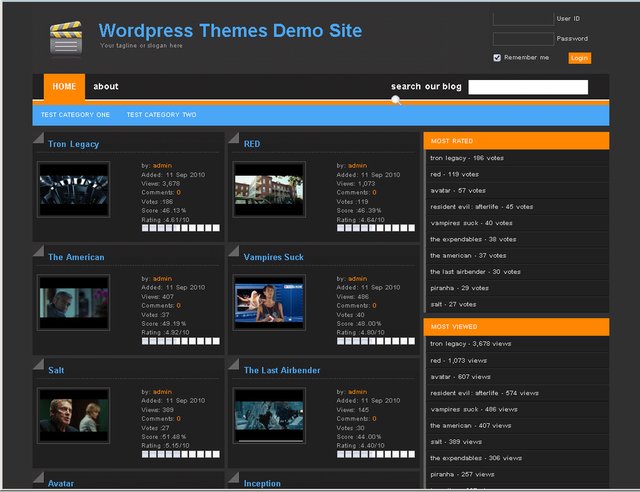Open the Inception post title
This screenshot has height=492, width=640.
tap(262, 483)
